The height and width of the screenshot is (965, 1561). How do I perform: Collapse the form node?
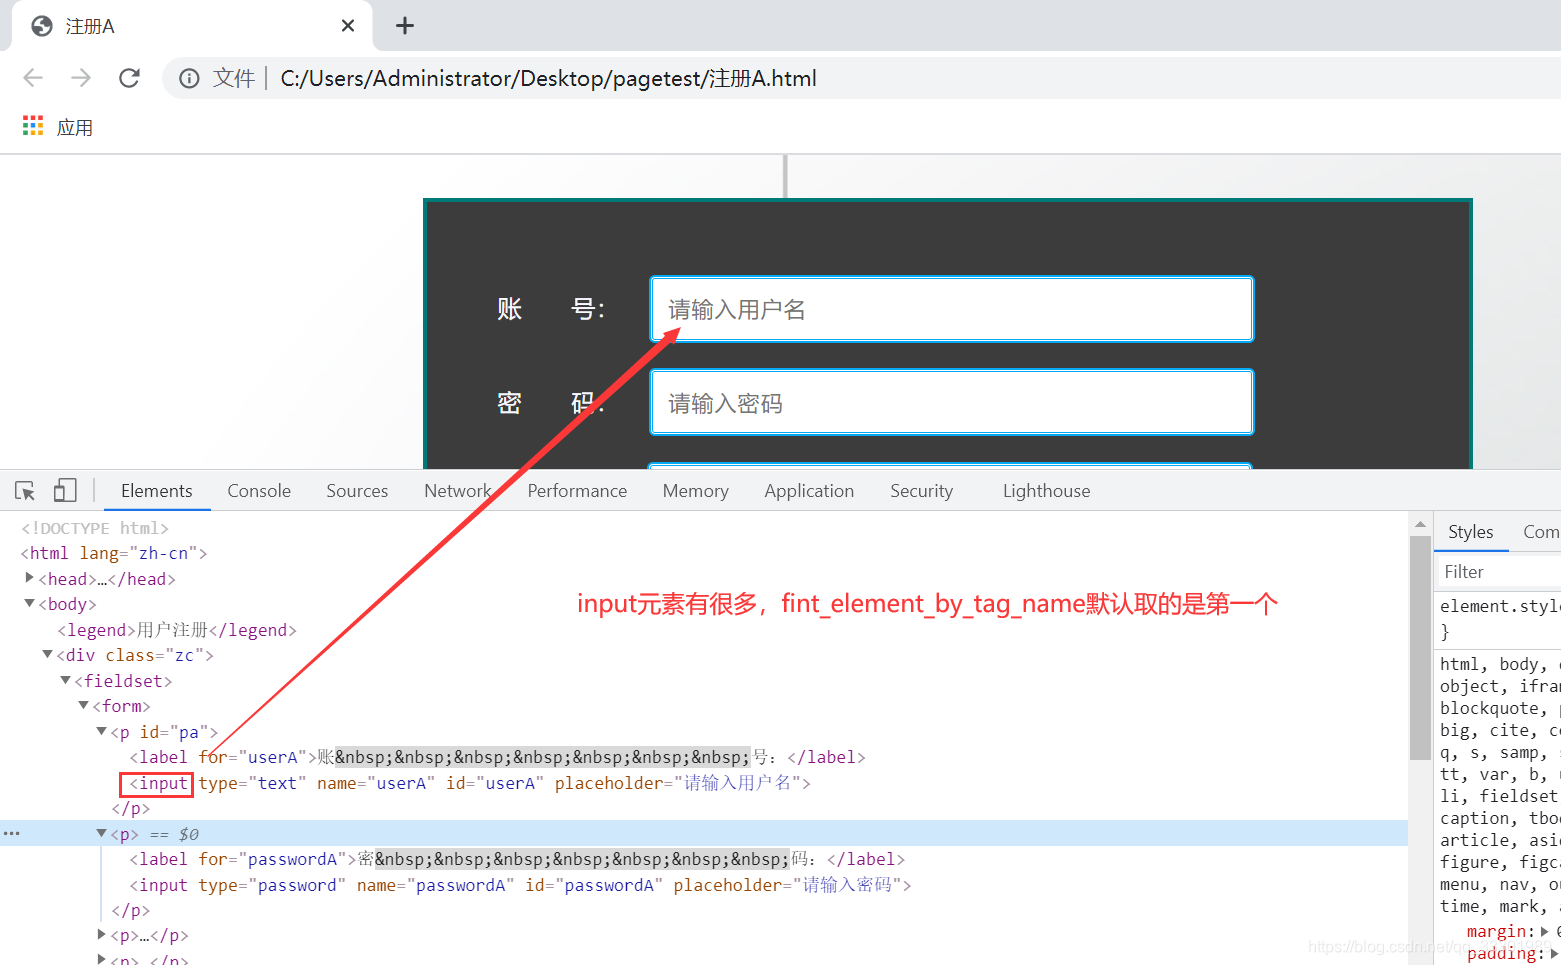pos(83,705)
